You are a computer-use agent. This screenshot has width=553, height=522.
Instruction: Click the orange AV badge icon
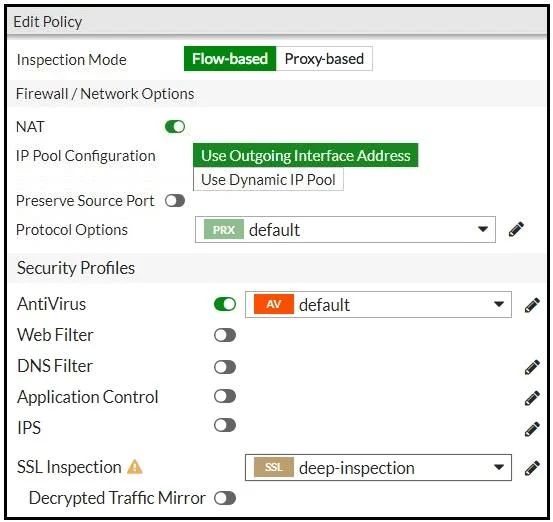click(x=274, y=304)
